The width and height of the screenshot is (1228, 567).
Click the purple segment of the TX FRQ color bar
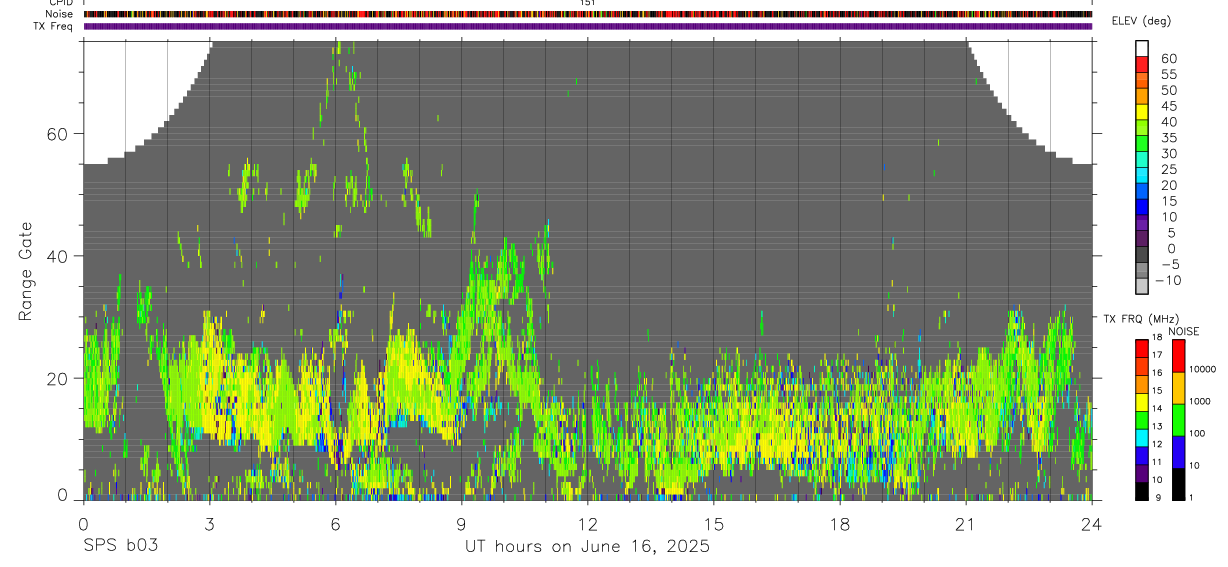pyautogui.click(x=1141, y=473)
